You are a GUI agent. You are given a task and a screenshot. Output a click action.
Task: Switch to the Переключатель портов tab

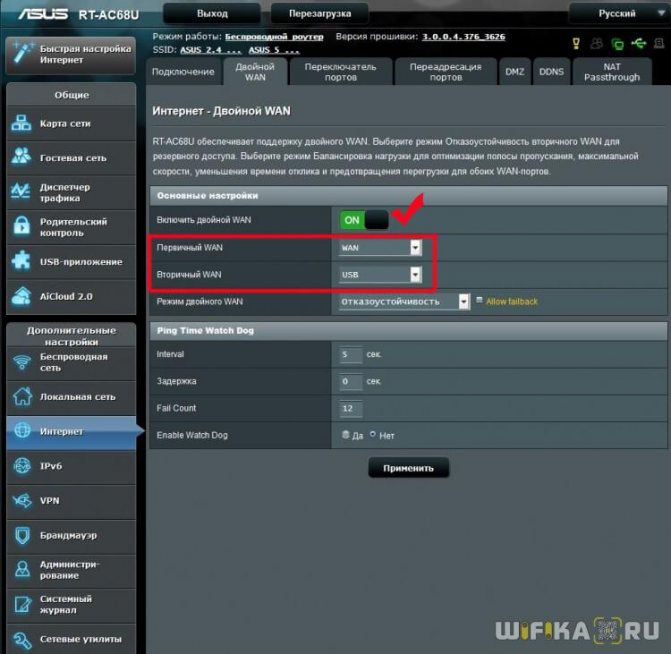[x=341, y=72]
